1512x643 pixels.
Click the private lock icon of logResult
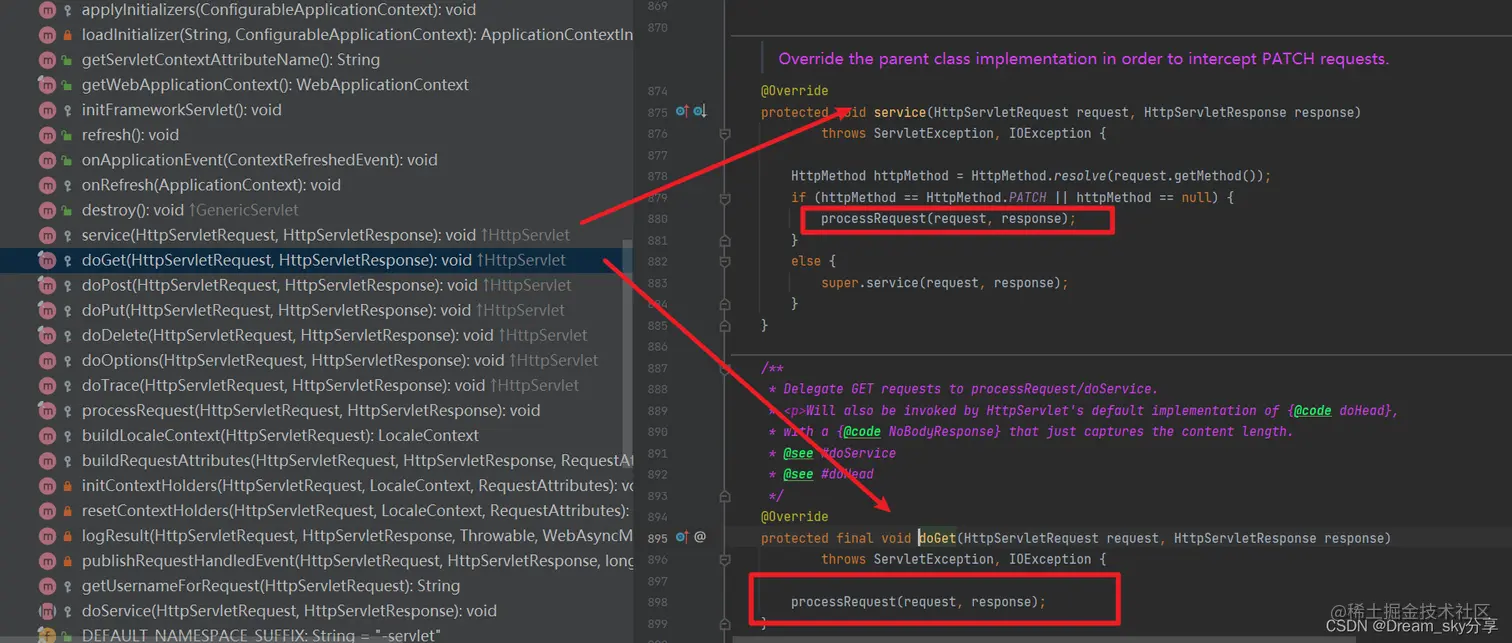click(68, 536)
